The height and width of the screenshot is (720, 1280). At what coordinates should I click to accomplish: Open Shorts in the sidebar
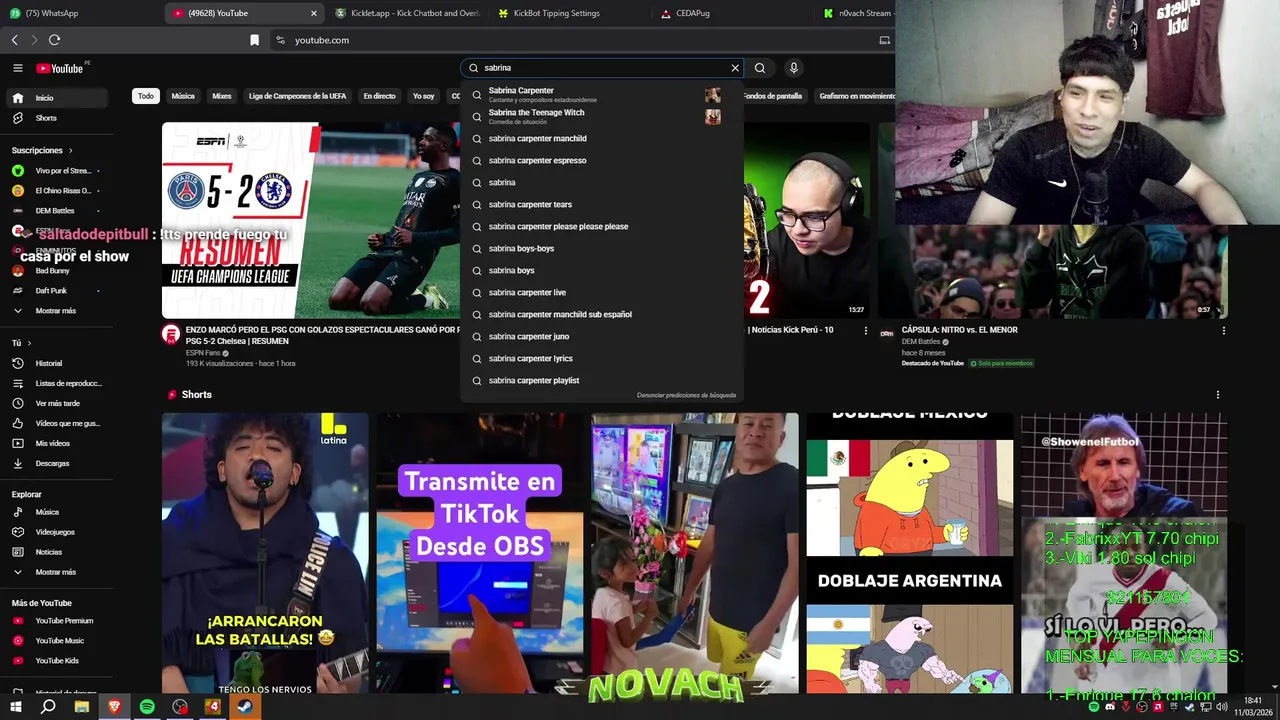pos(58,118)
